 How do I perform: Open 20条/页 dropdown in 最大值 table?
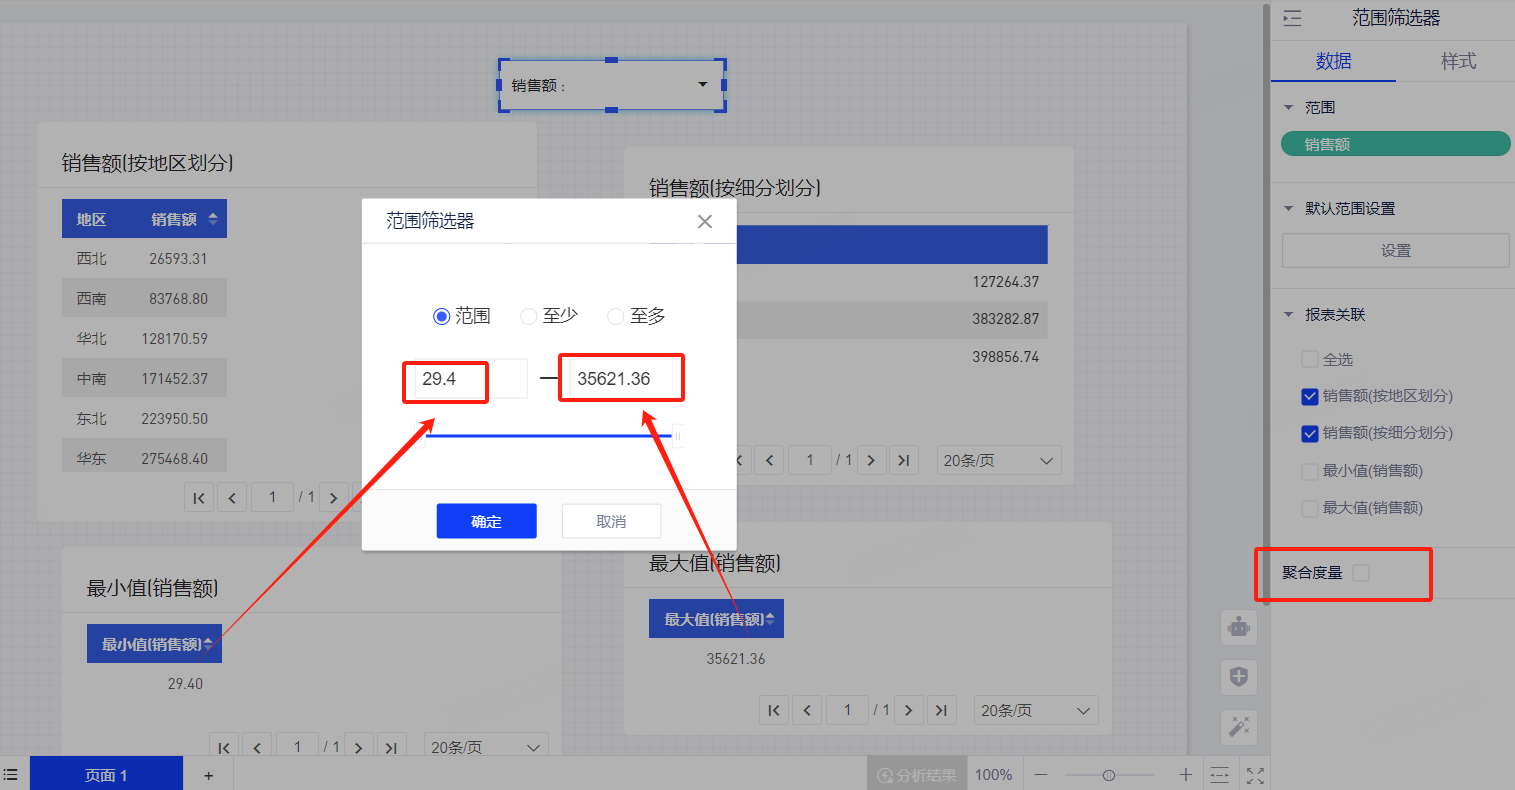click(x=1035, y=710)
